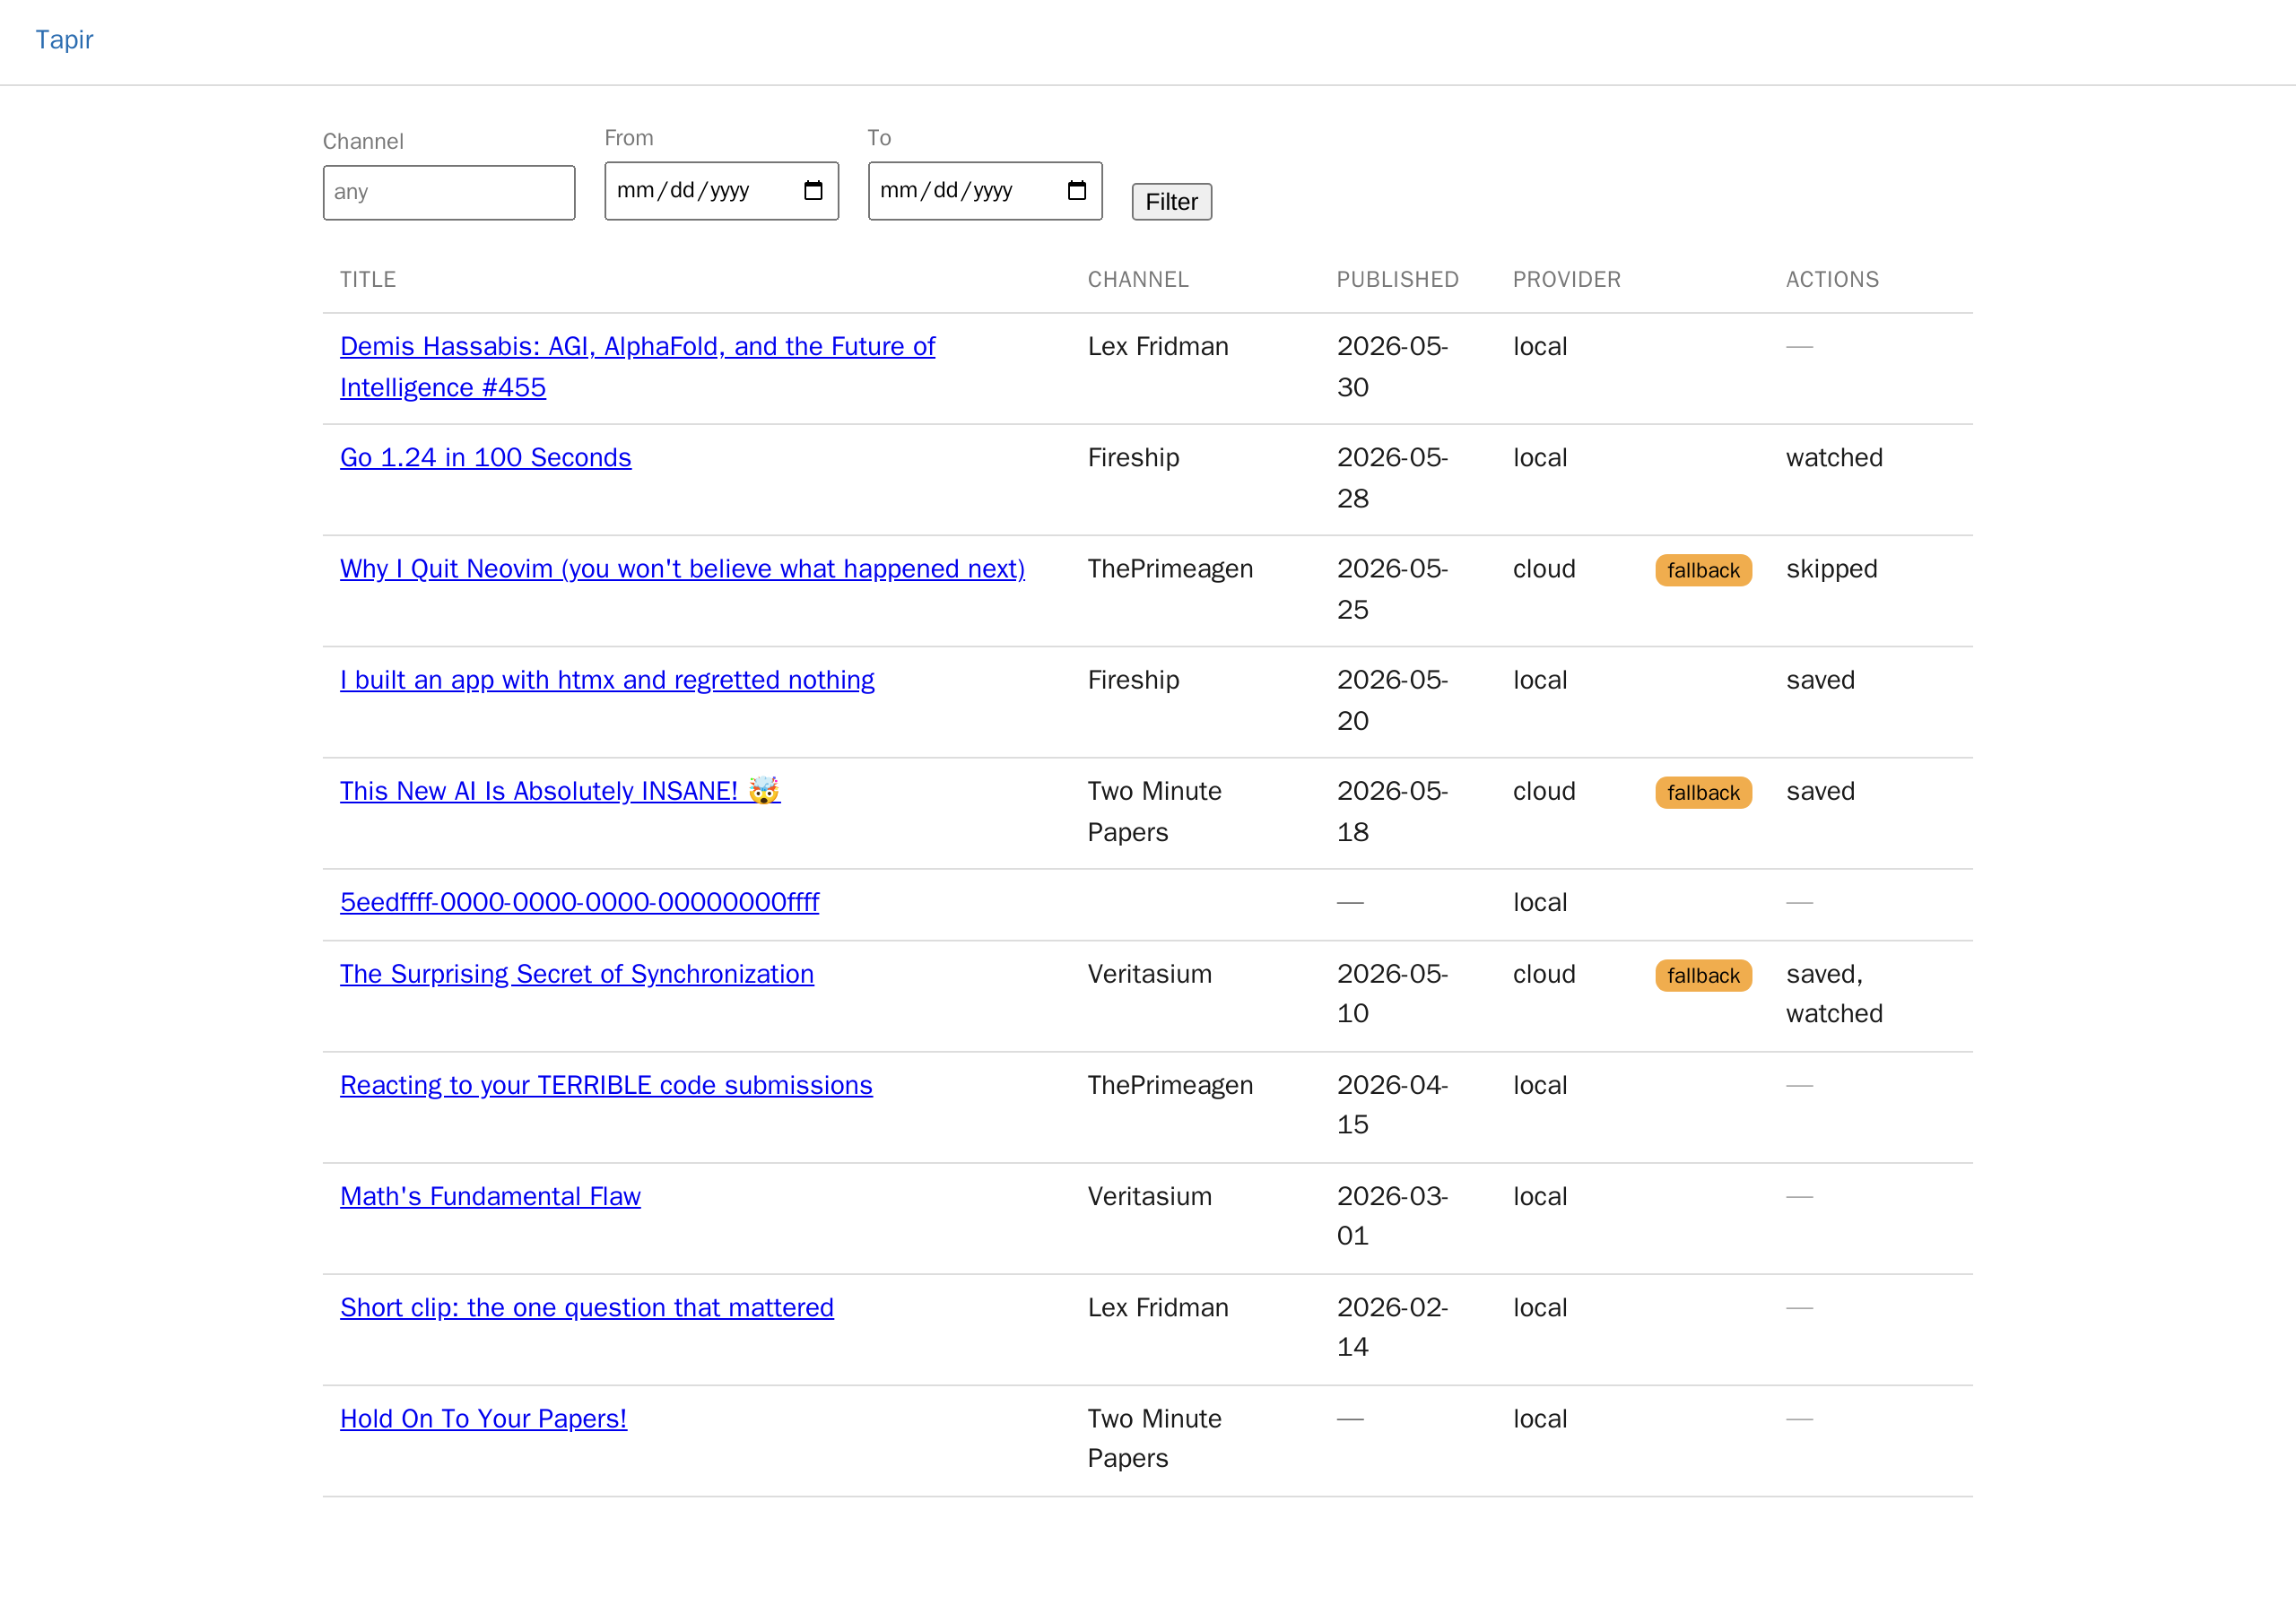Click the 2026-05-10 published date

pos(1392,993)
